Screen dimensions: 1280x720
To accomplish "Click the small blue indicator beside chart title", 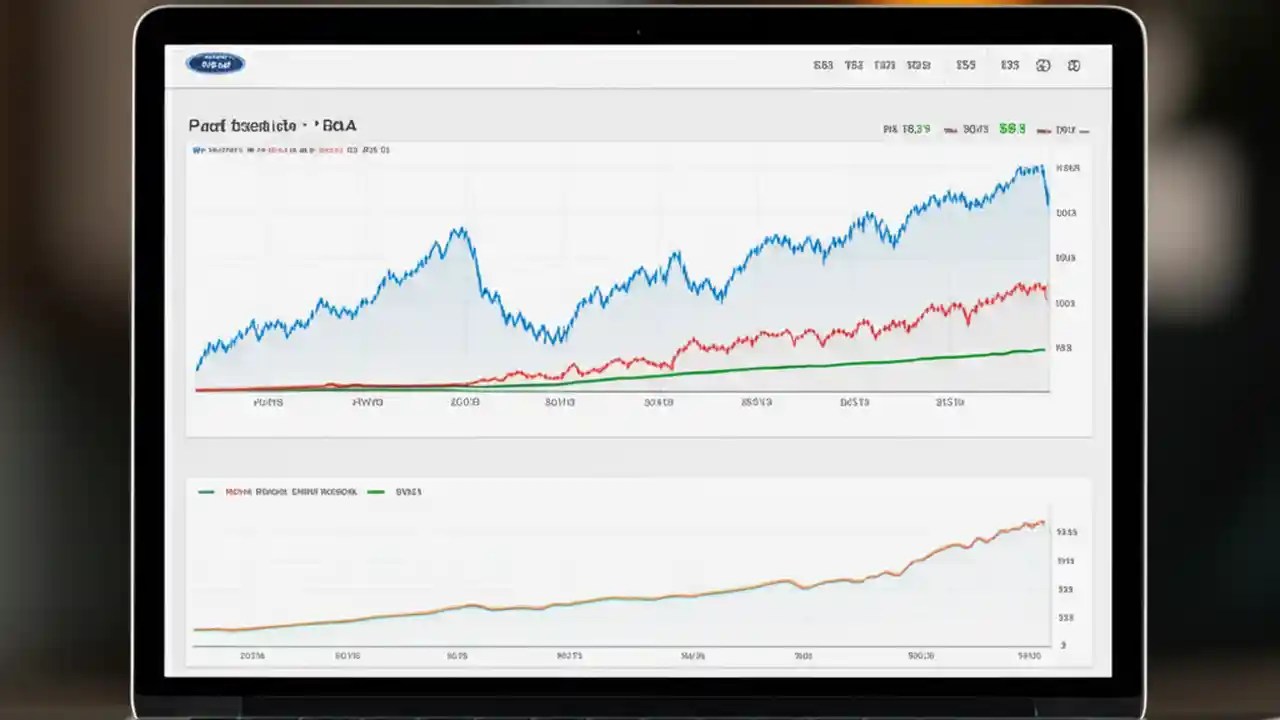I will (x=196, y=150).
